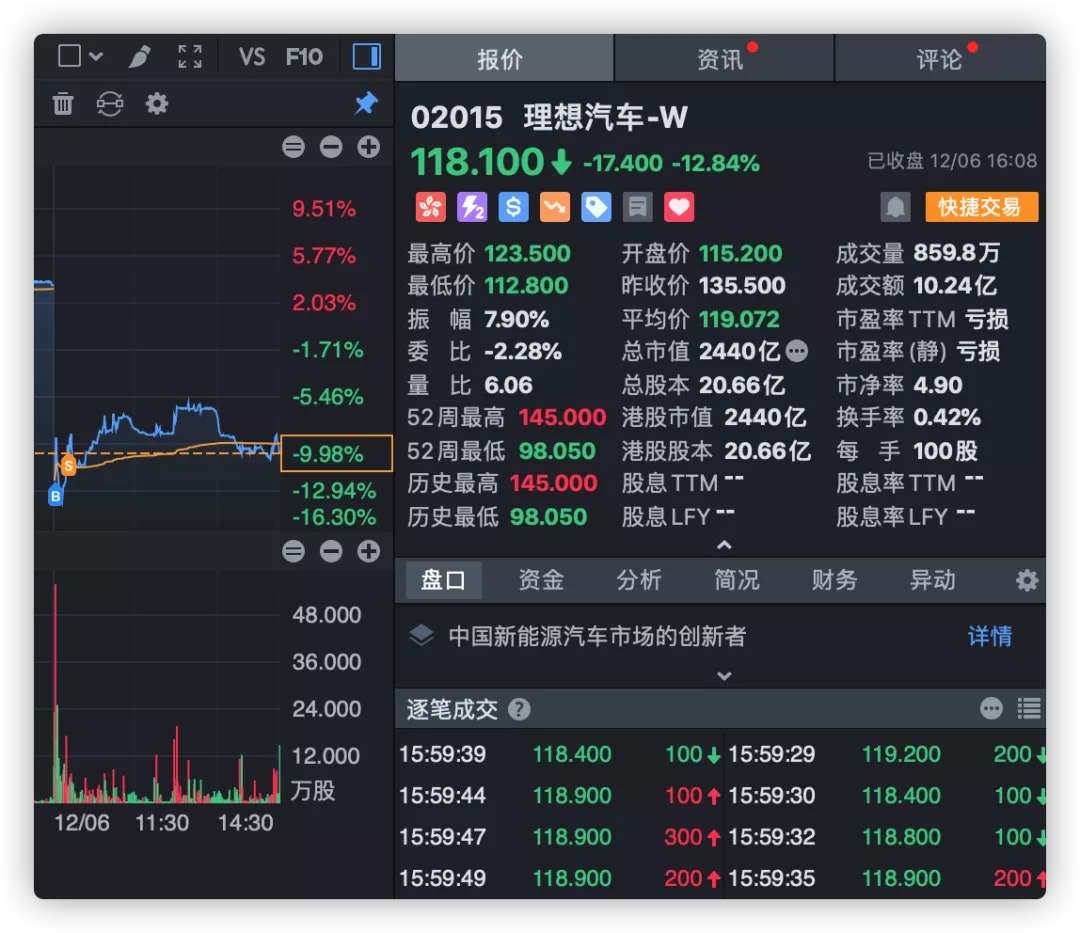The image size is (1080, 933).
Task: Open 逐笔成交 more options menu
Action: 991,709
